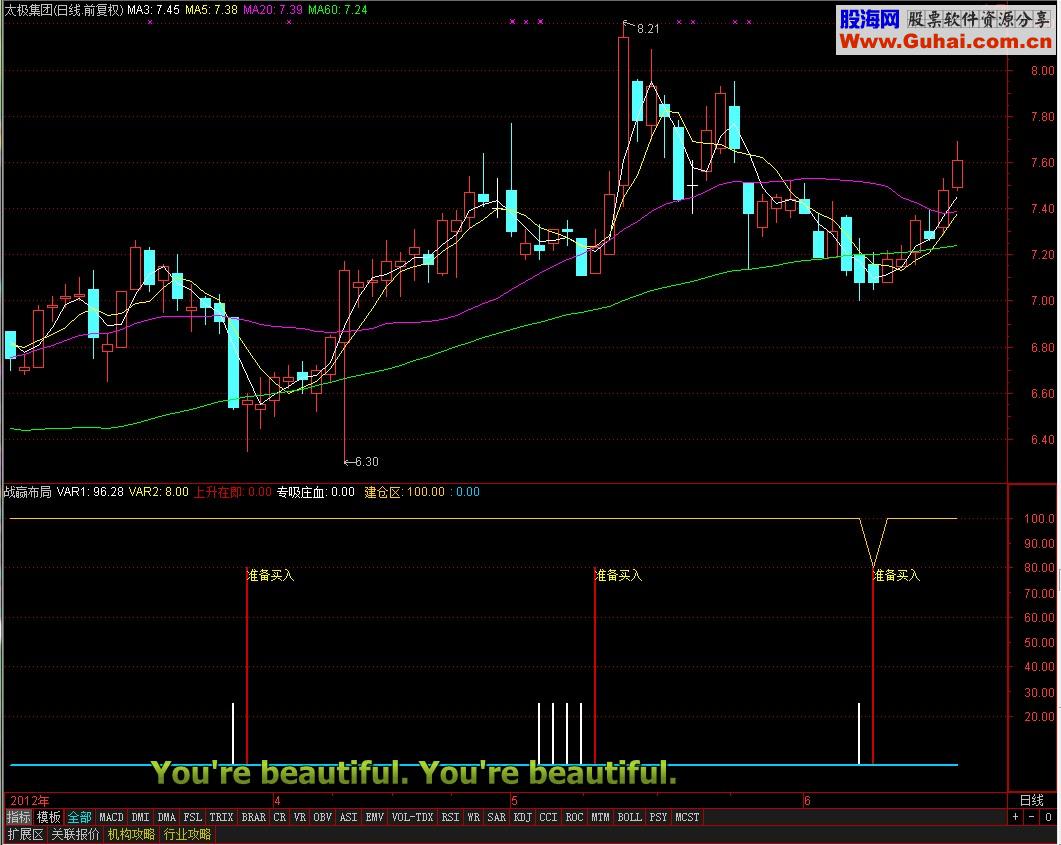Switch to the VOL-TDX indicator
The height and width of the screenshot is (845, 1061).
click(x=412, y=817)
